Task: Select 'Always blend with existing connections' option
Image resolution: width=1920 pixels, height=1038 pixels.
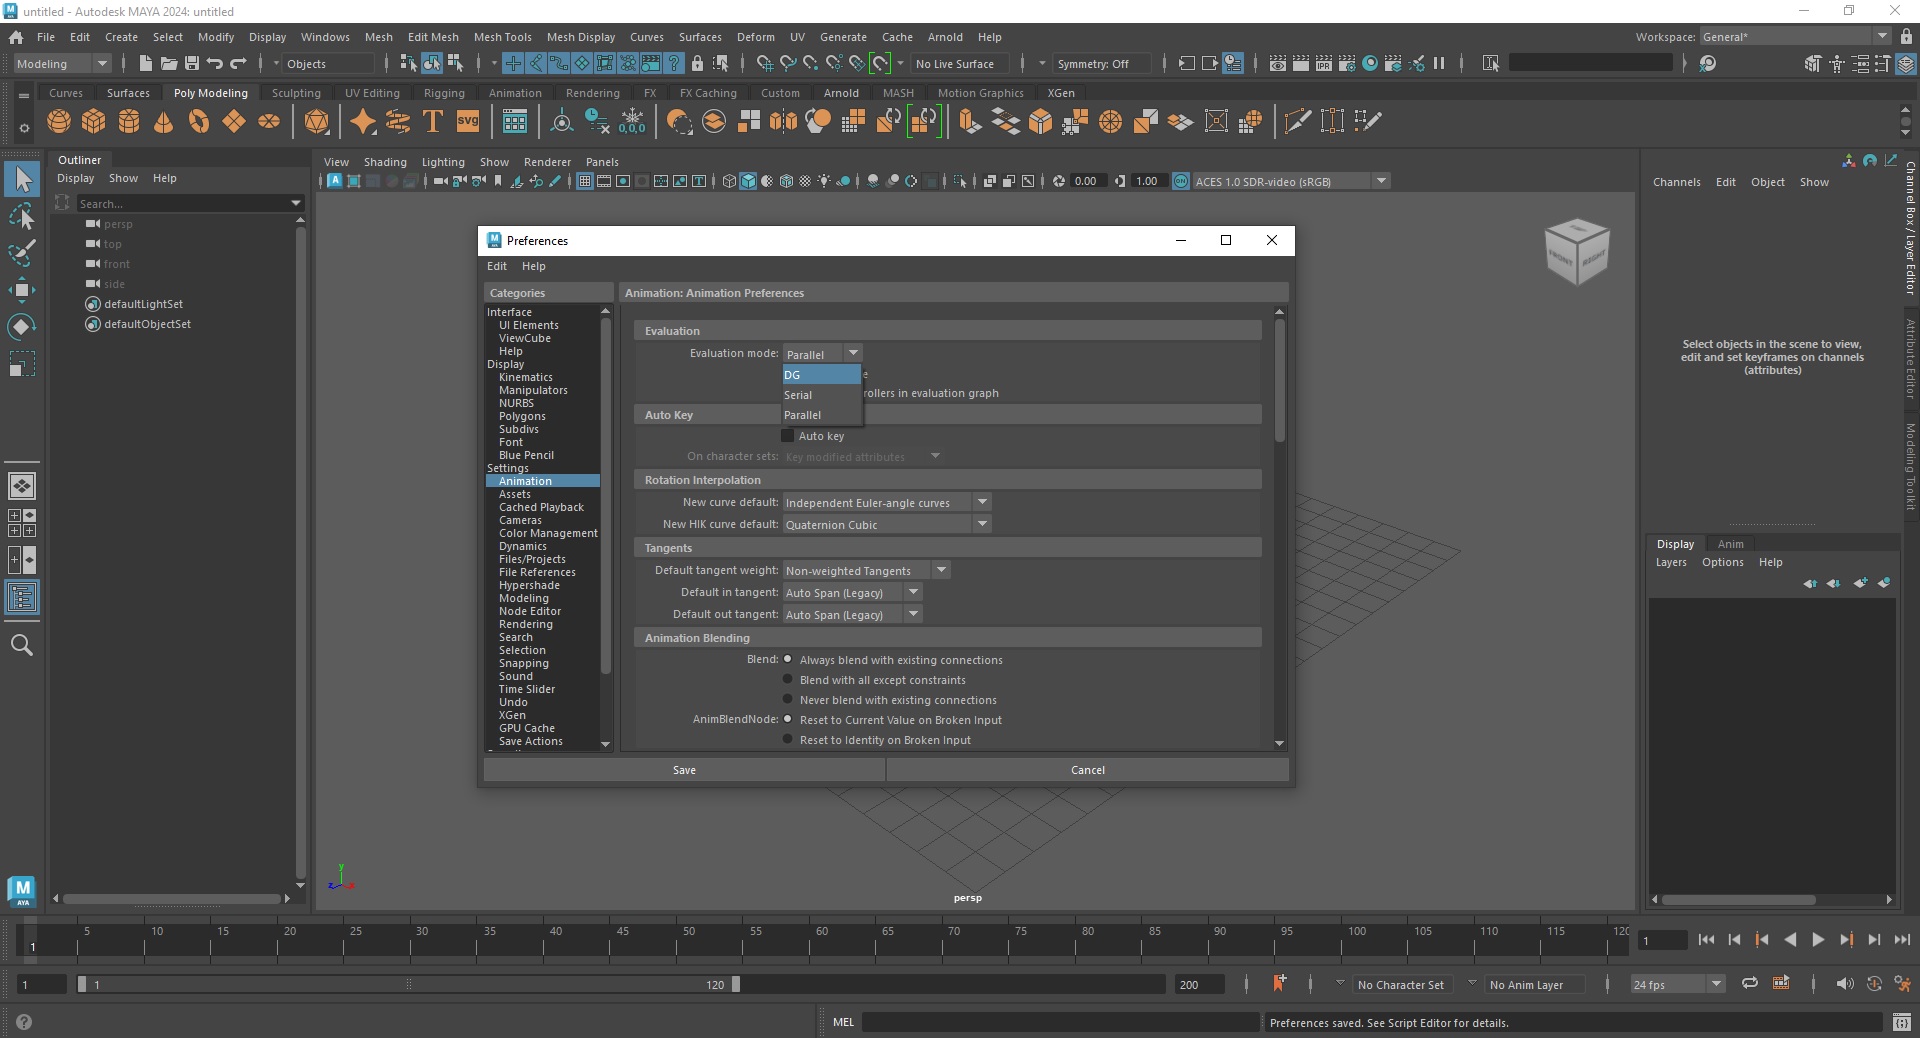Action: [788, 659]
